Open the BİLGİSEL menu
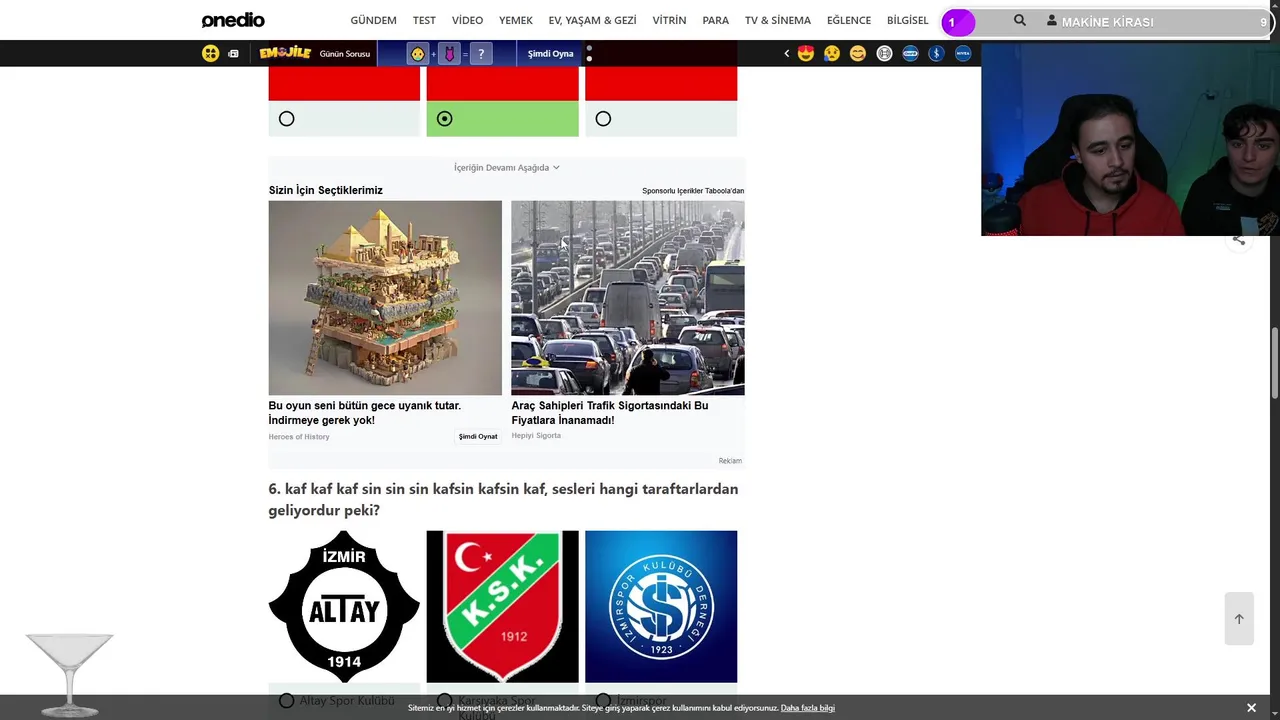This screenshot has width=1280, height=720. [908, 20]
